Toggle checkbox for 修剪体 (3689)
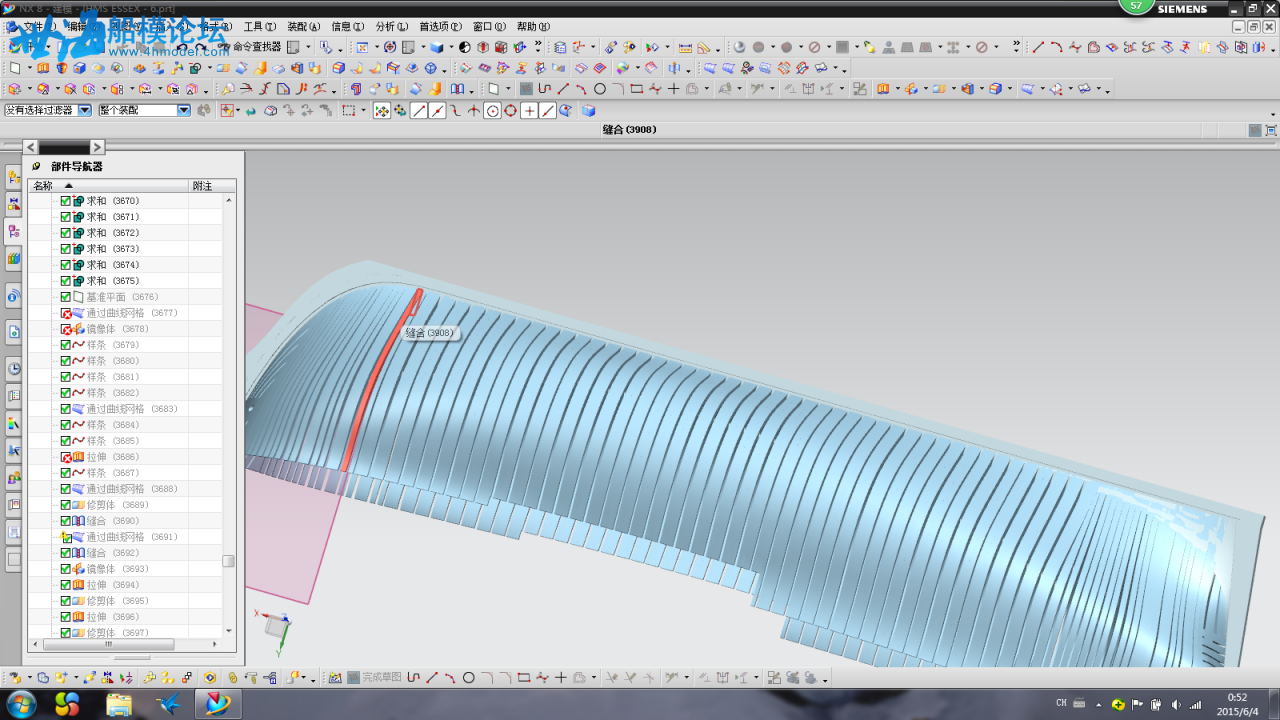 coord(66,505)
